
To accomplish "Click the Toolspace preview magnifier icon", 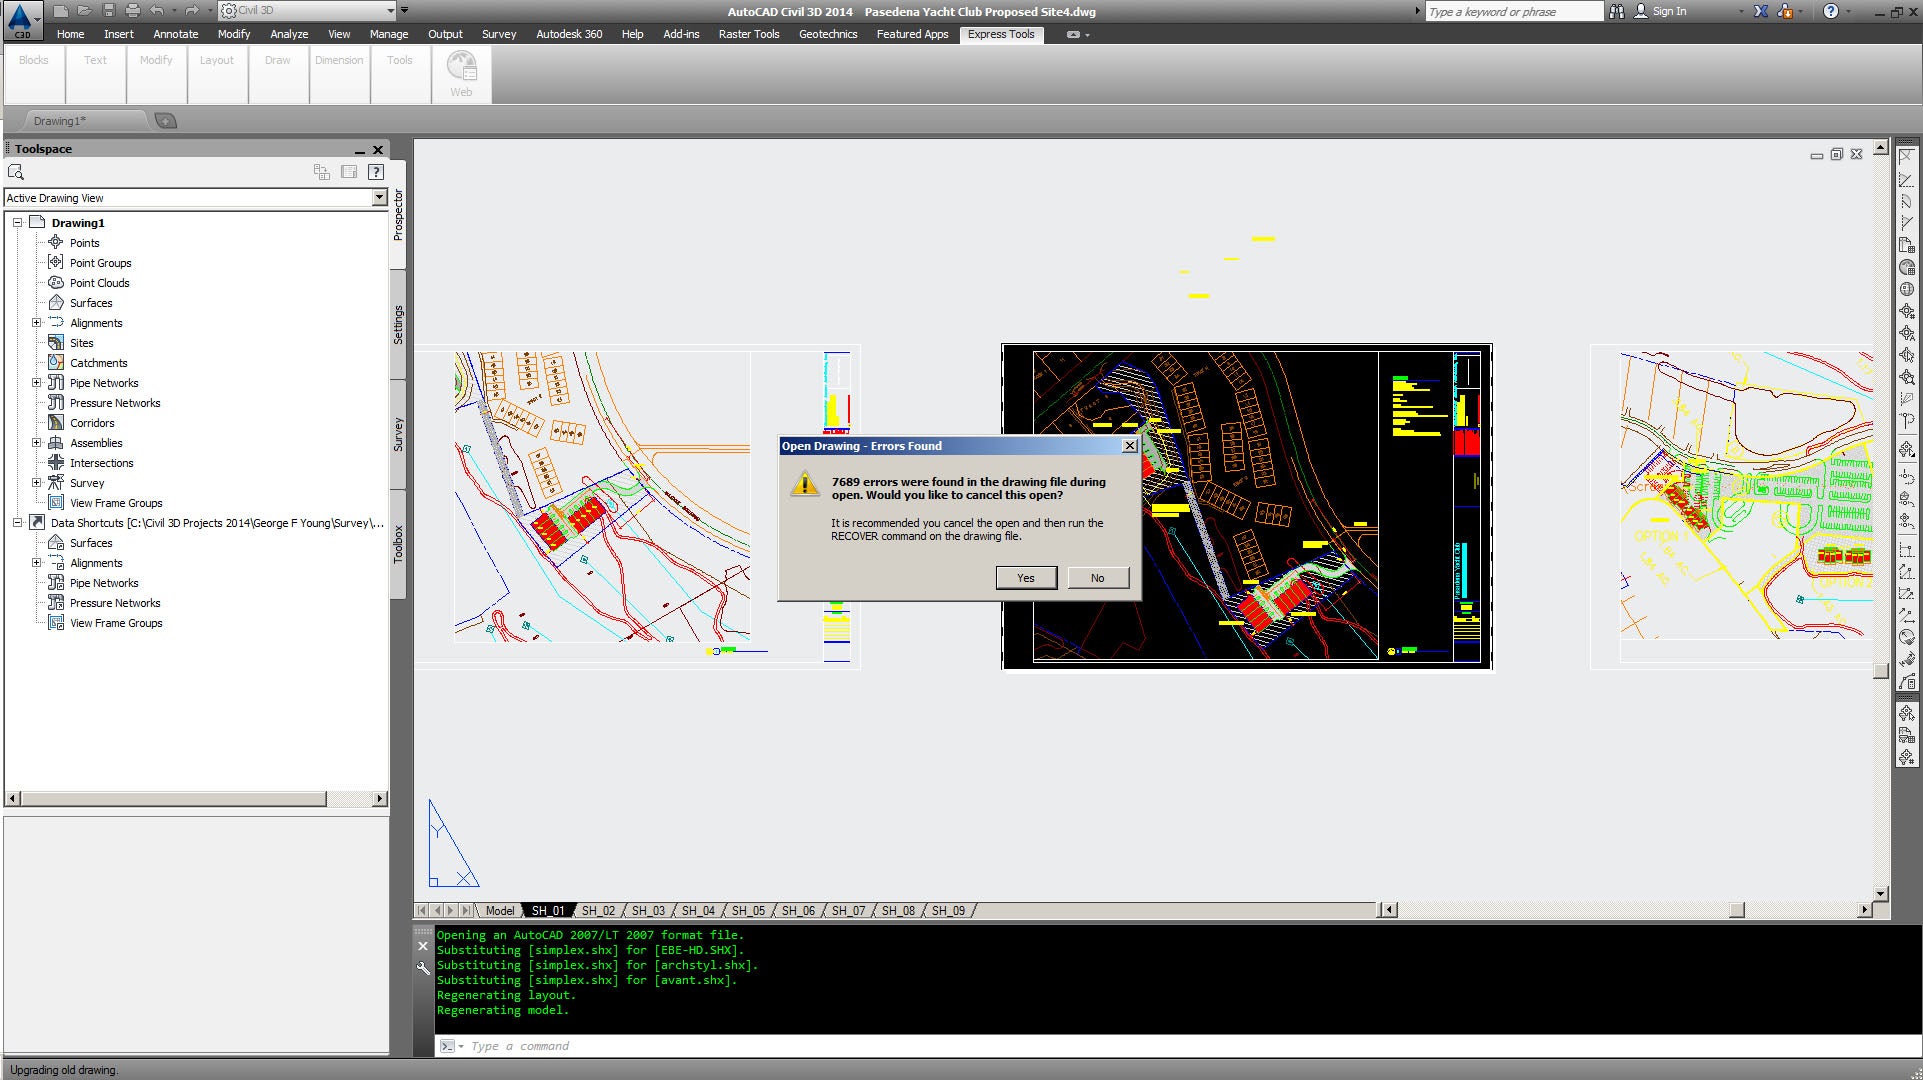I will tap(16, 172).
